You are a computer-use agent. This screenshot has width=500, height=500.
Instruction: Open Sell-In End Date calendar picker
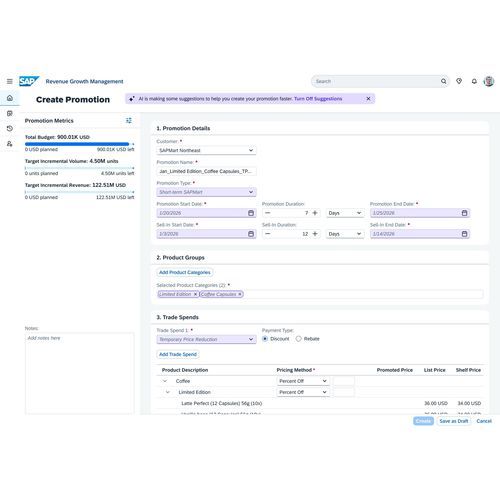[464, 234]
